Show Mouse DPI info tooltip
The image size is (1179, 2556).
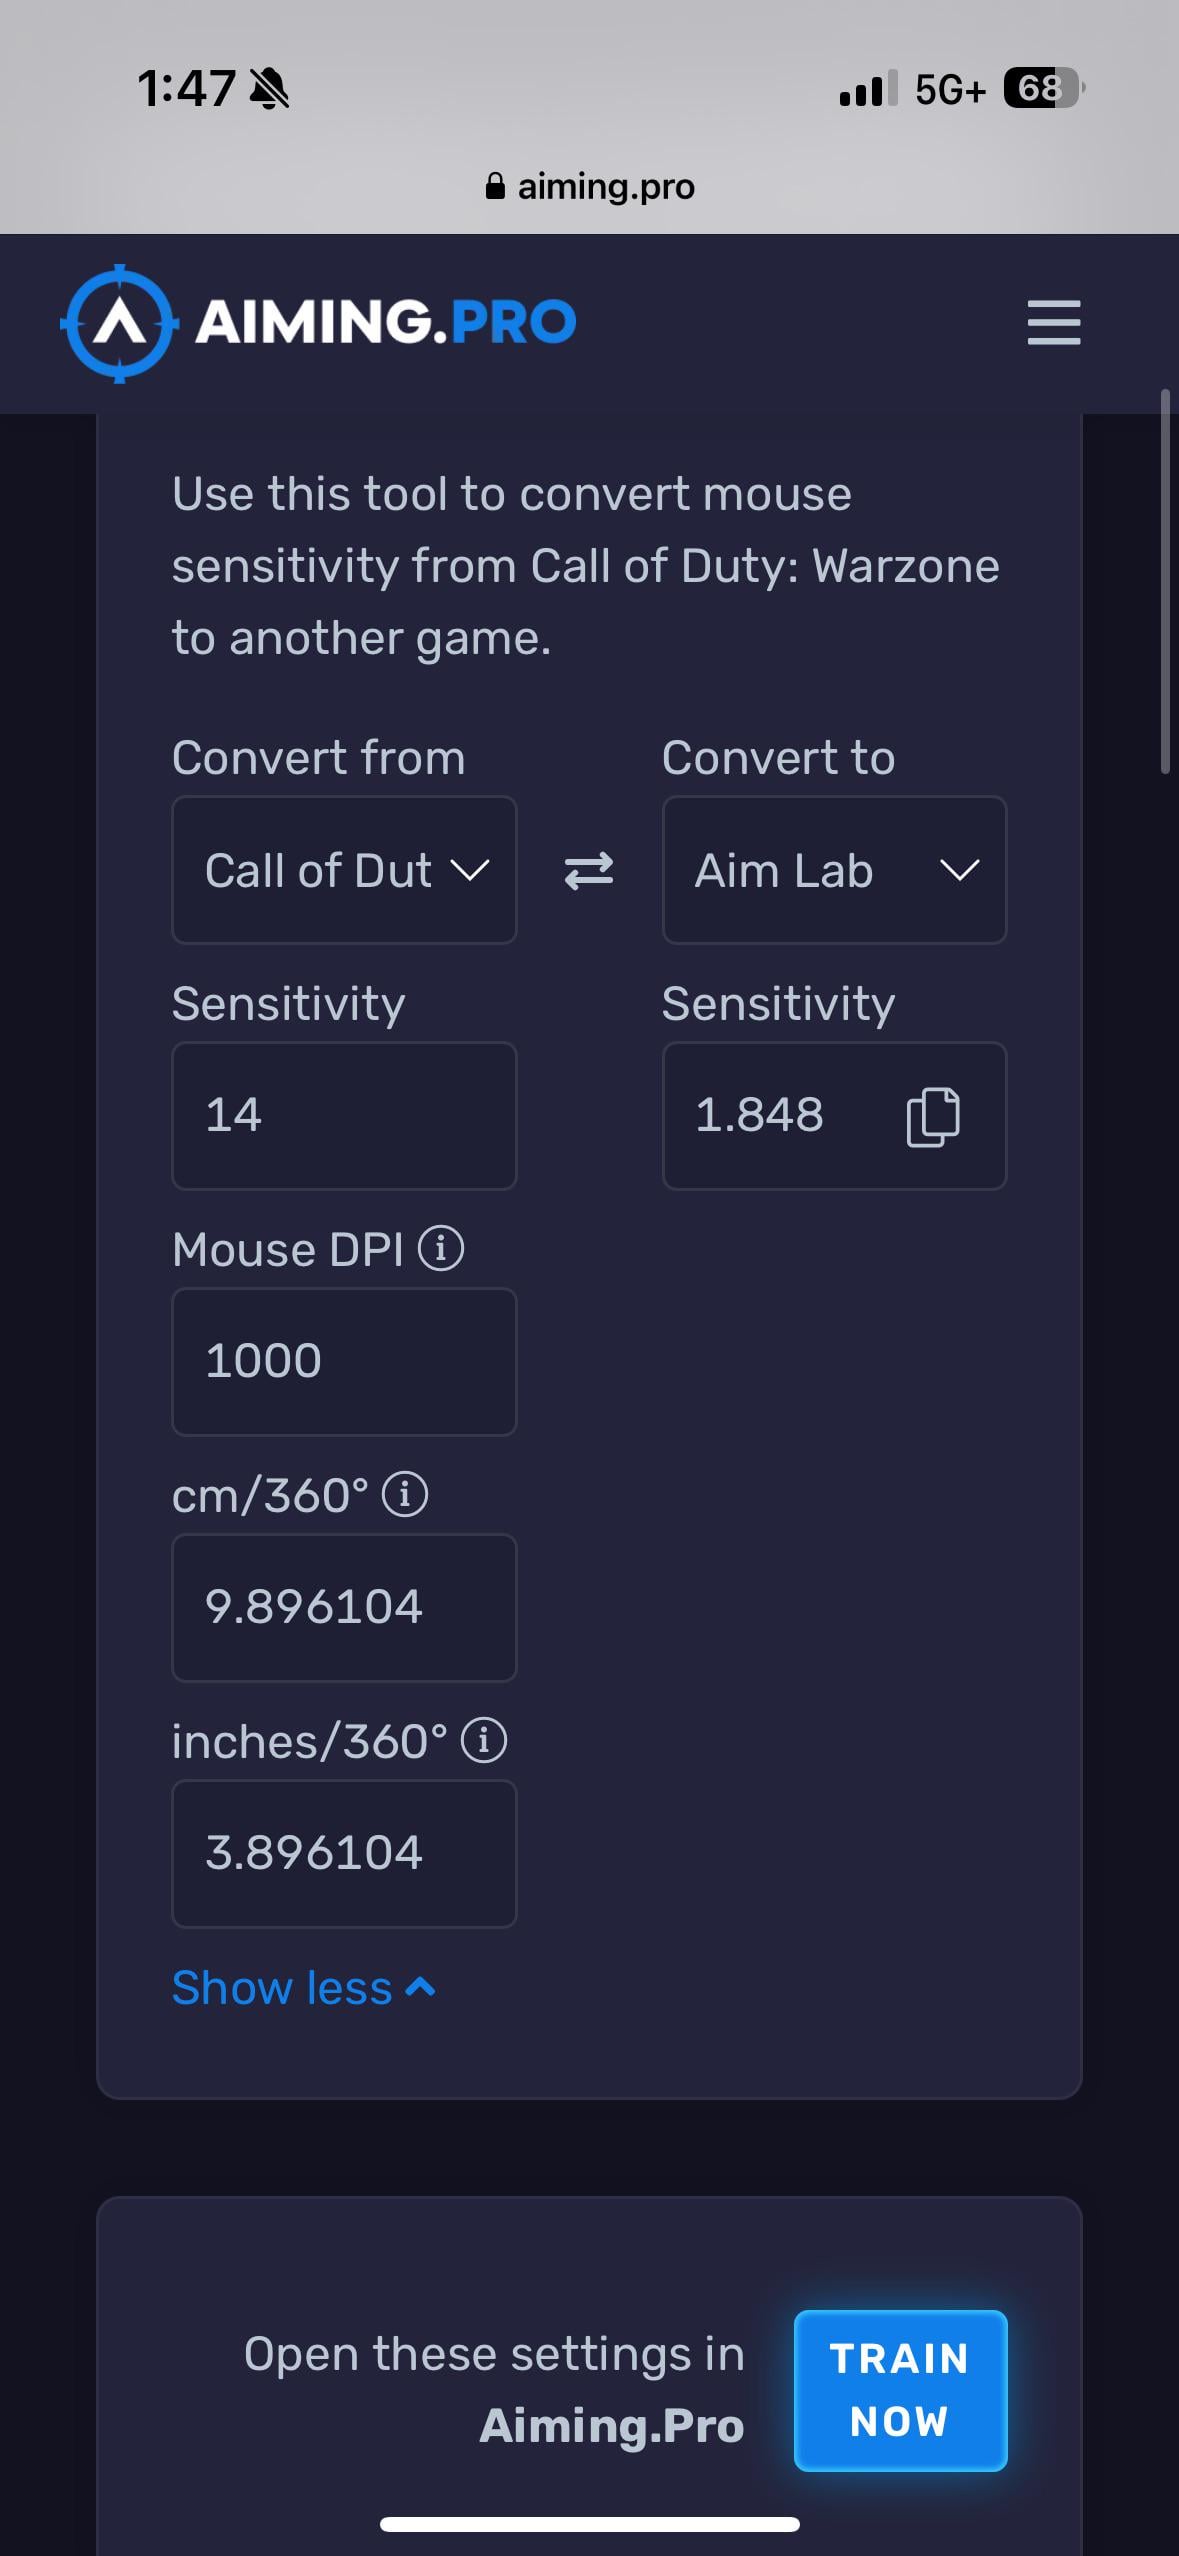click(441, 1249)
